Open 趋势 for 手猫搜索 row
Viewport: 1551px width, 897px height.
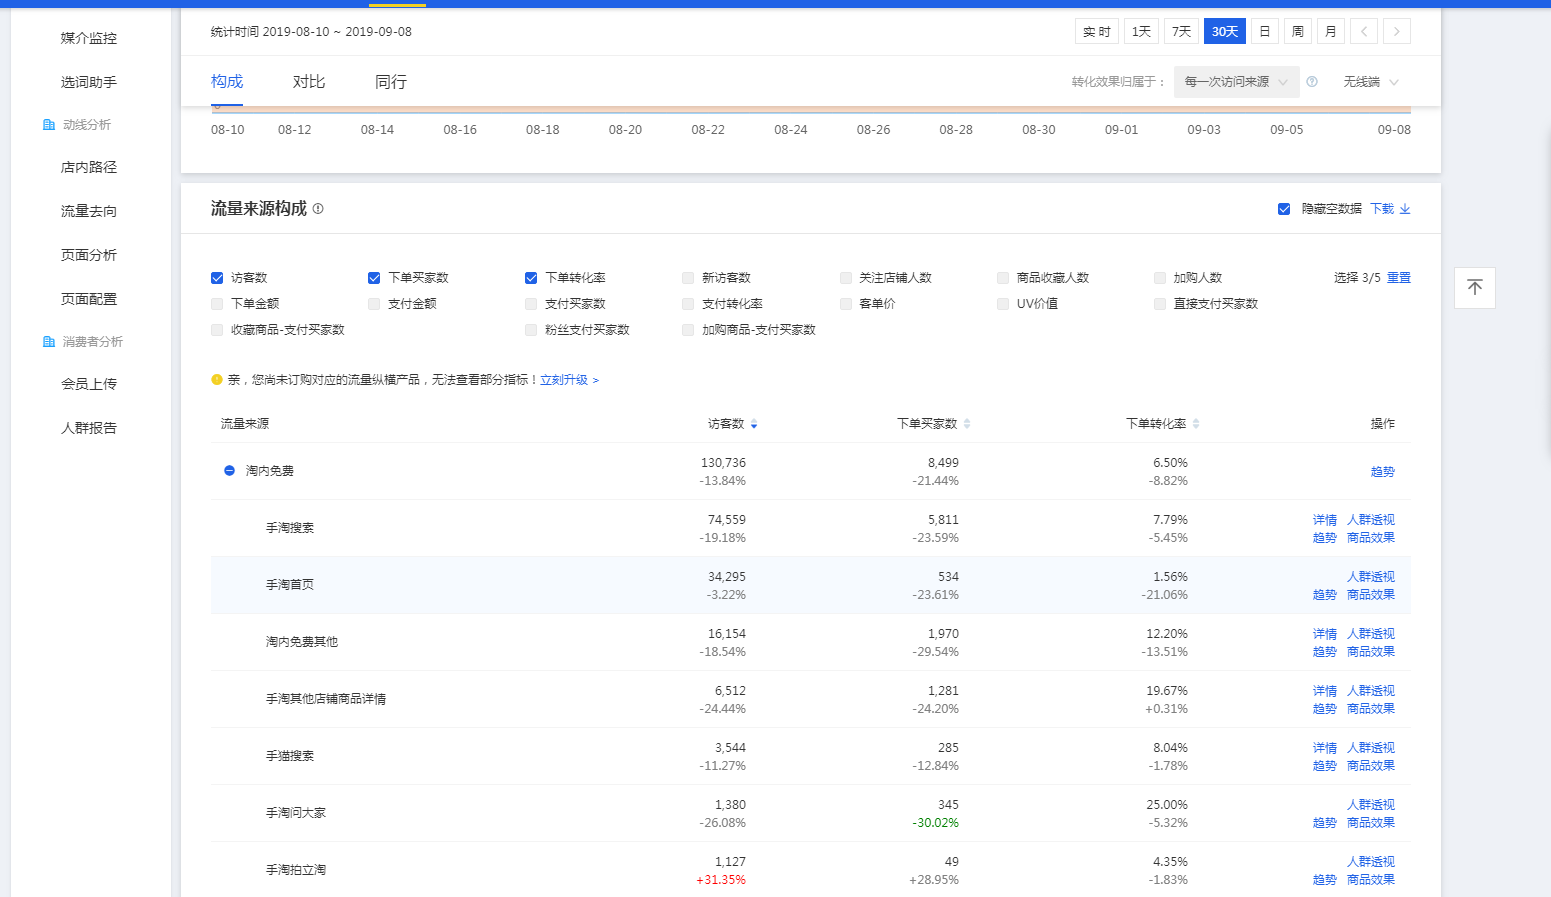coord(1325,766)
